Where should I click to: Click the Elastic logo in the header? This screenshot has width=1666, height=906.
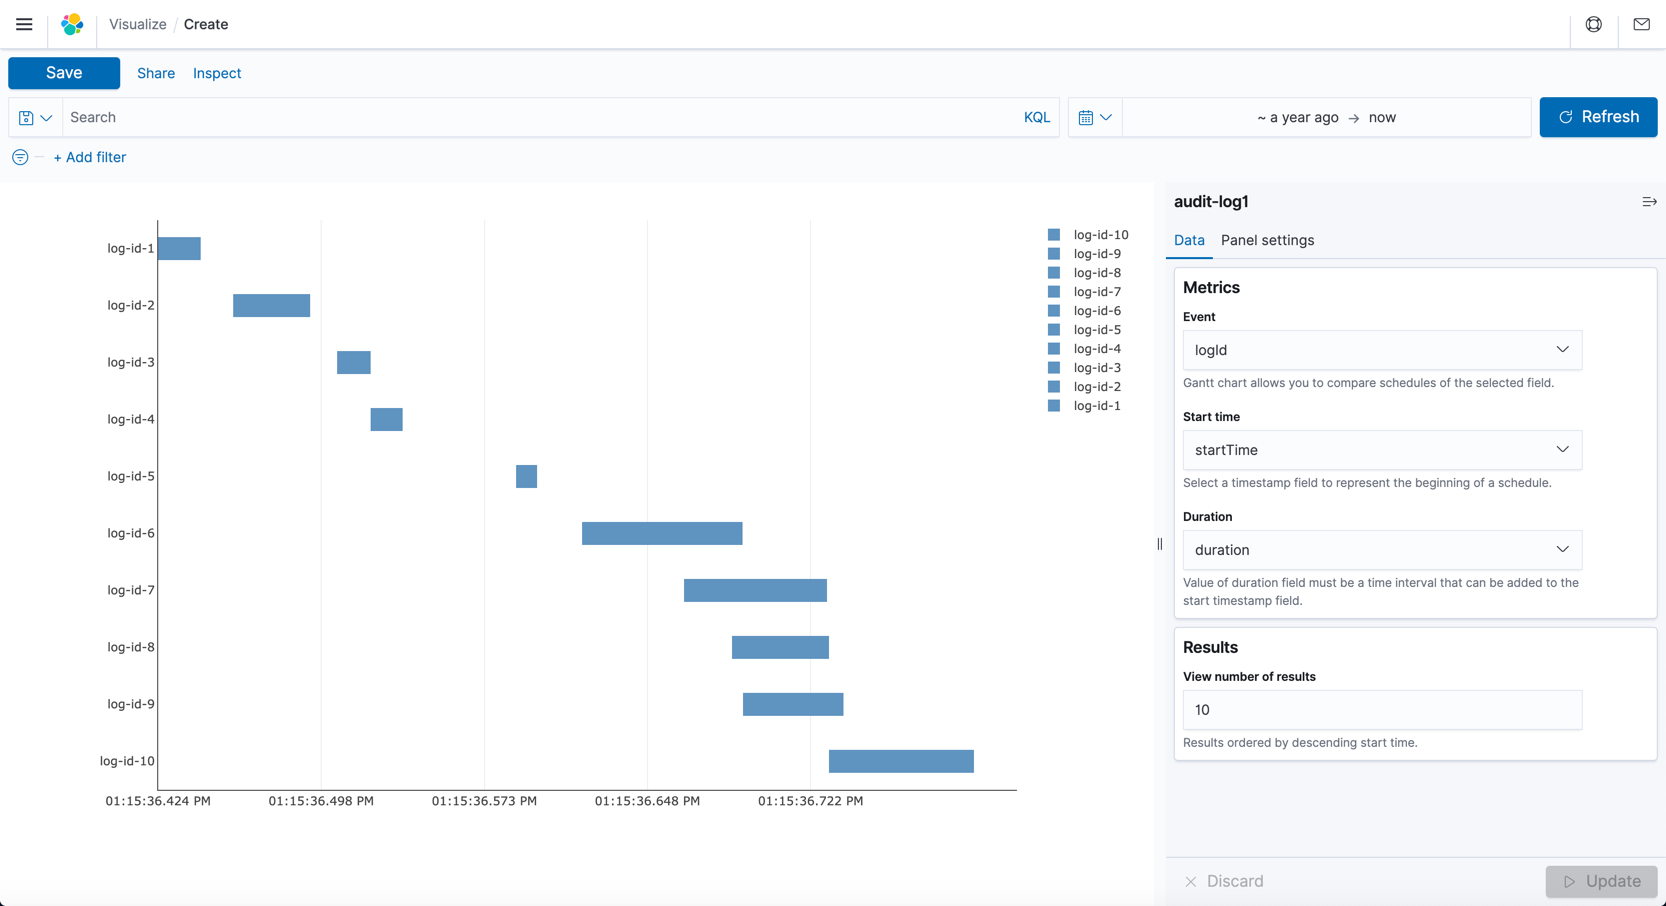click(x=71, y=24)
